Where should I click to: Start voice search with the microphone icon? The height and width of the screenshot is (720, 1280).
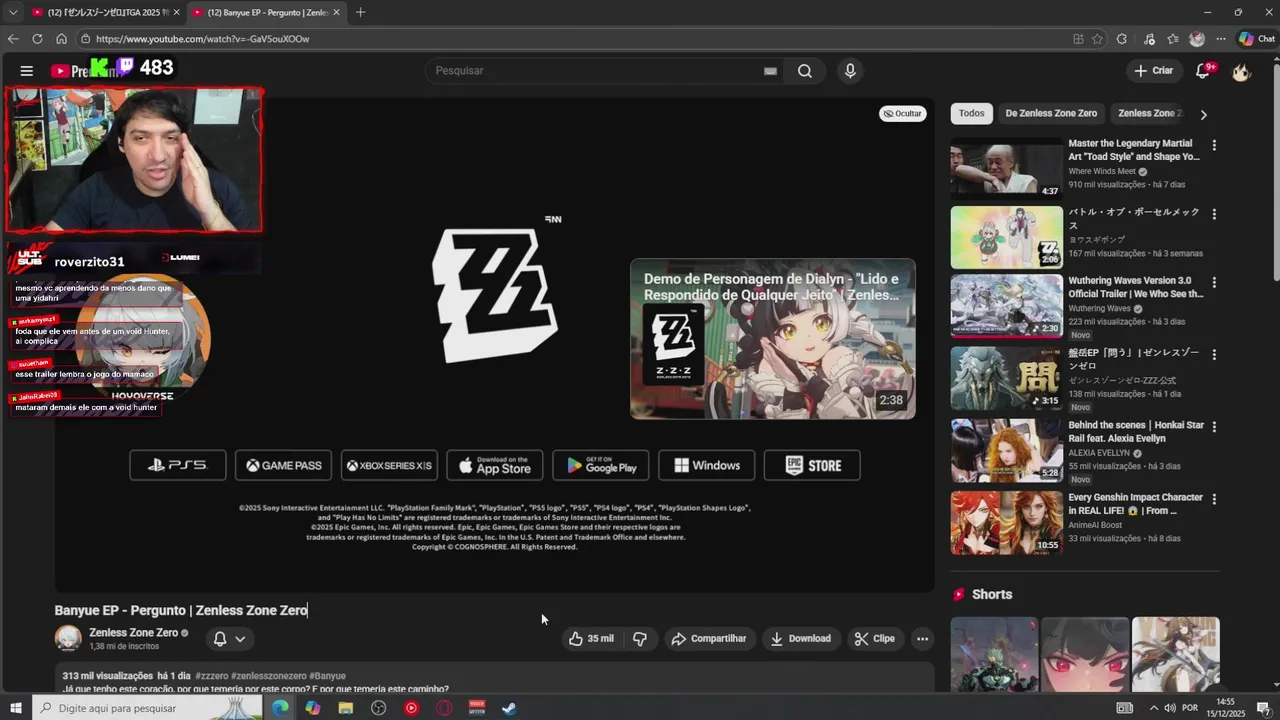coord(850,71)
